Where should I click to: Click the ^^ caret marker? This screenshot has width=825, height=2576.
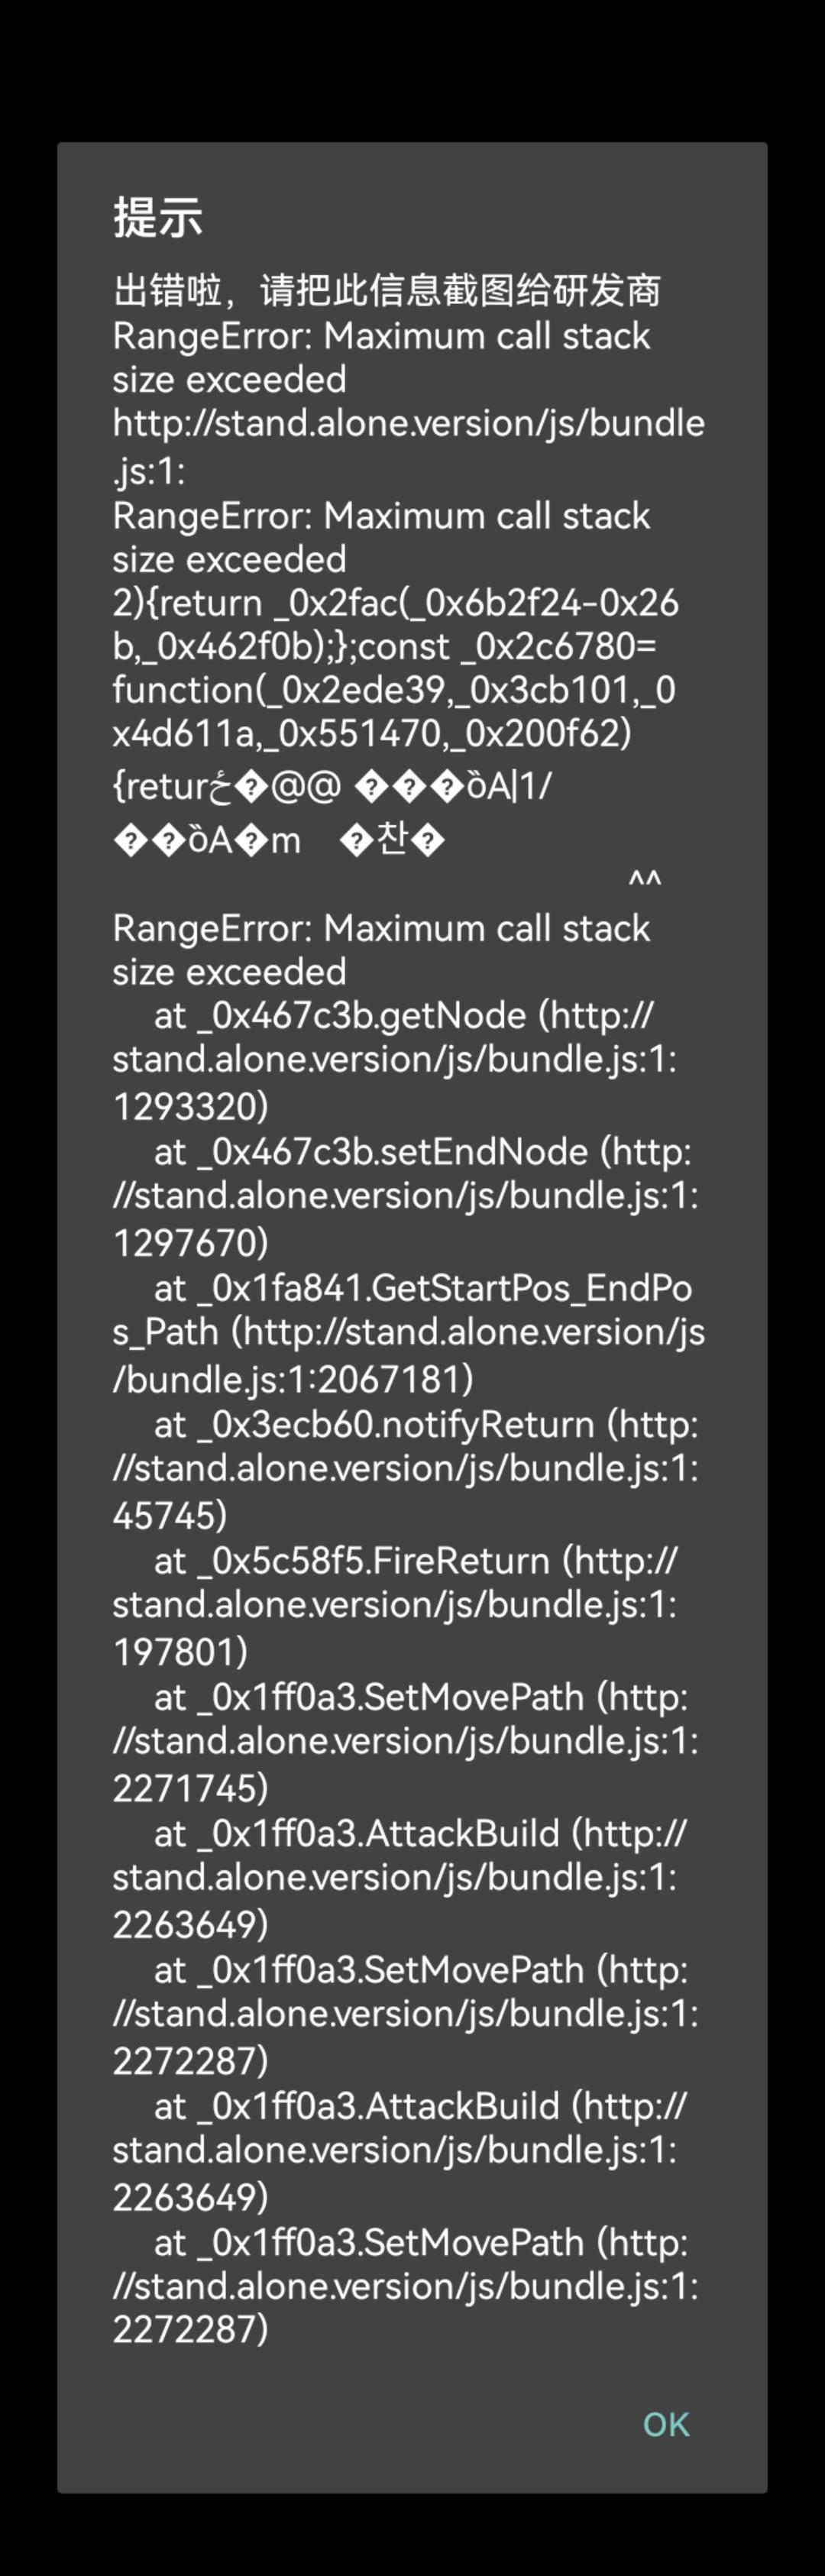(644, 881)
